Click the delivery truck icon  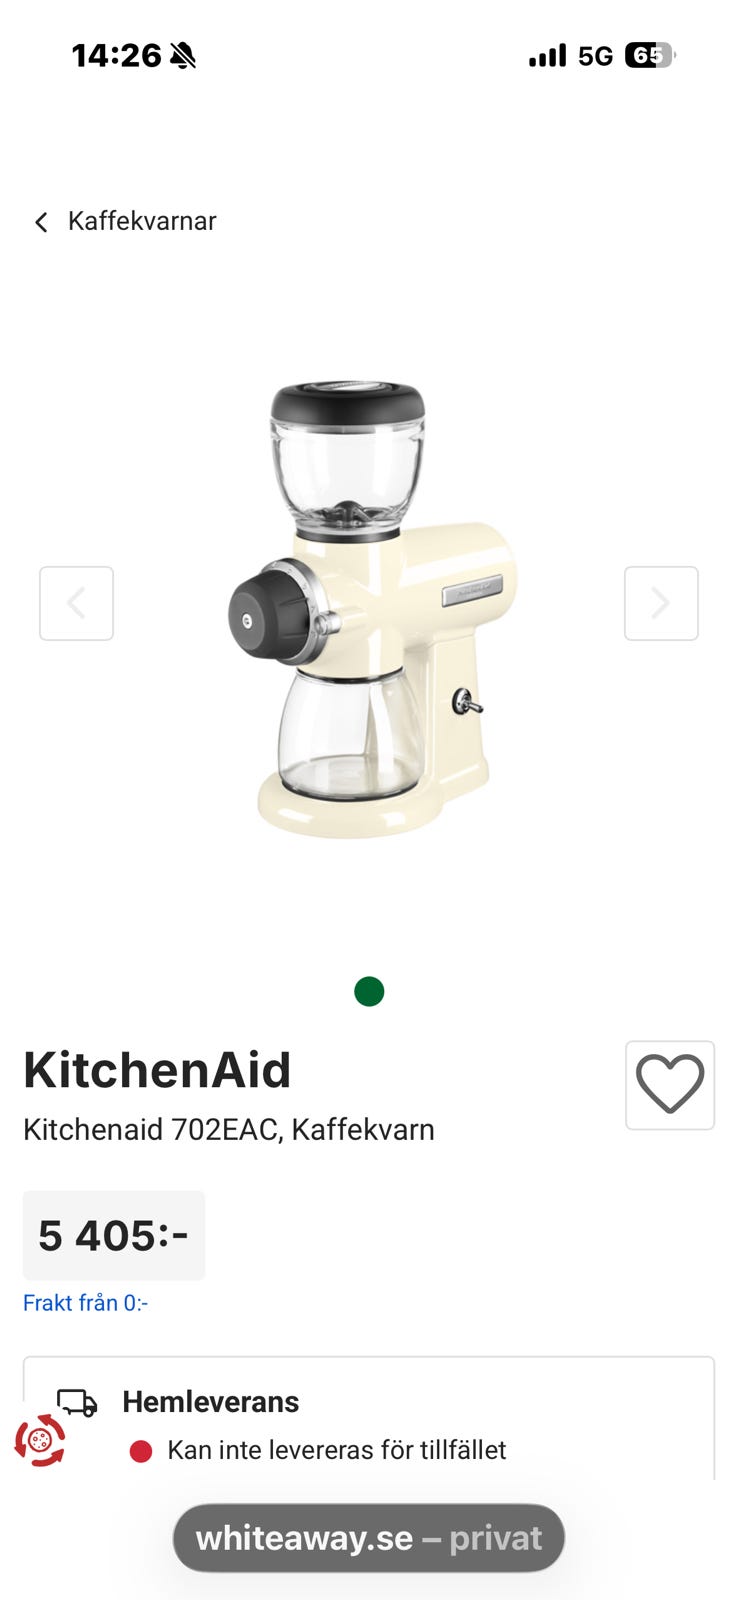tap(77, 1403)
